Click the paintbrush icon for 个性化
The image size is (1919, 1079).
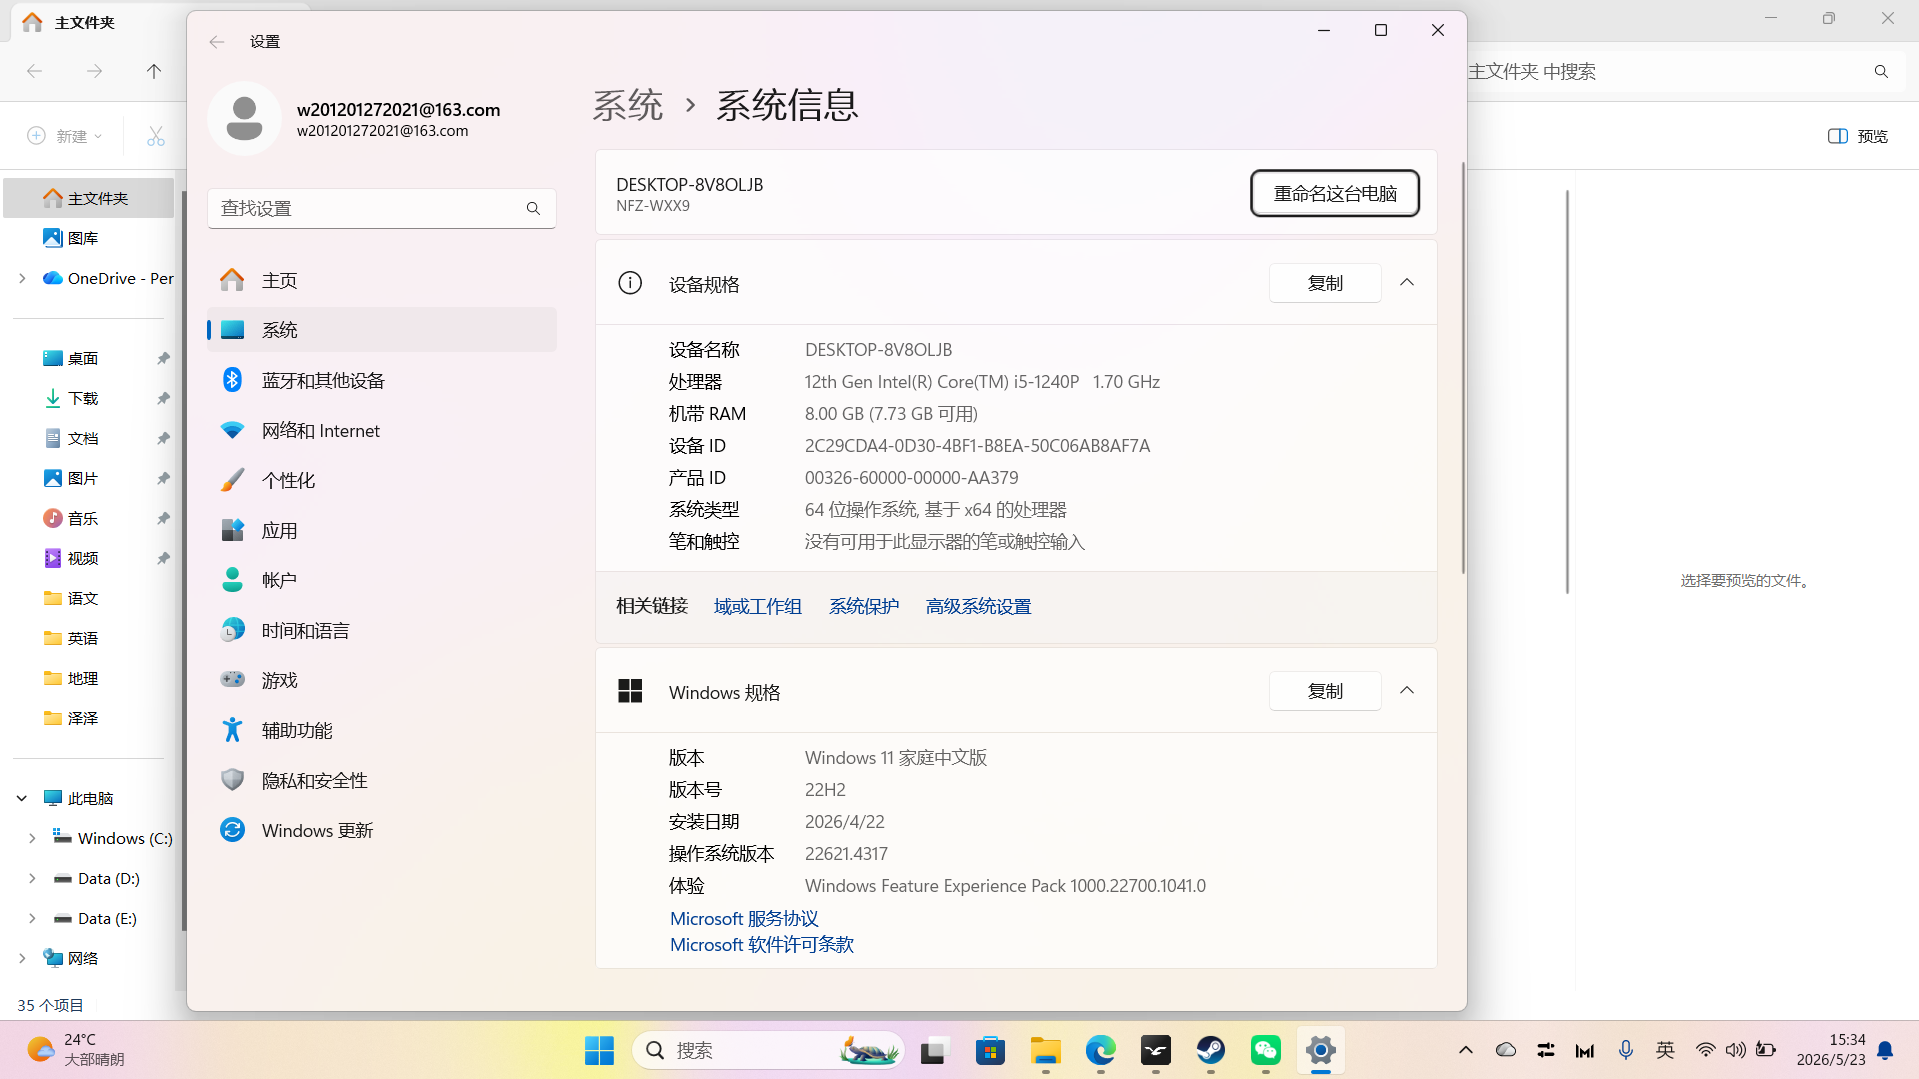(x=232, y=480)
